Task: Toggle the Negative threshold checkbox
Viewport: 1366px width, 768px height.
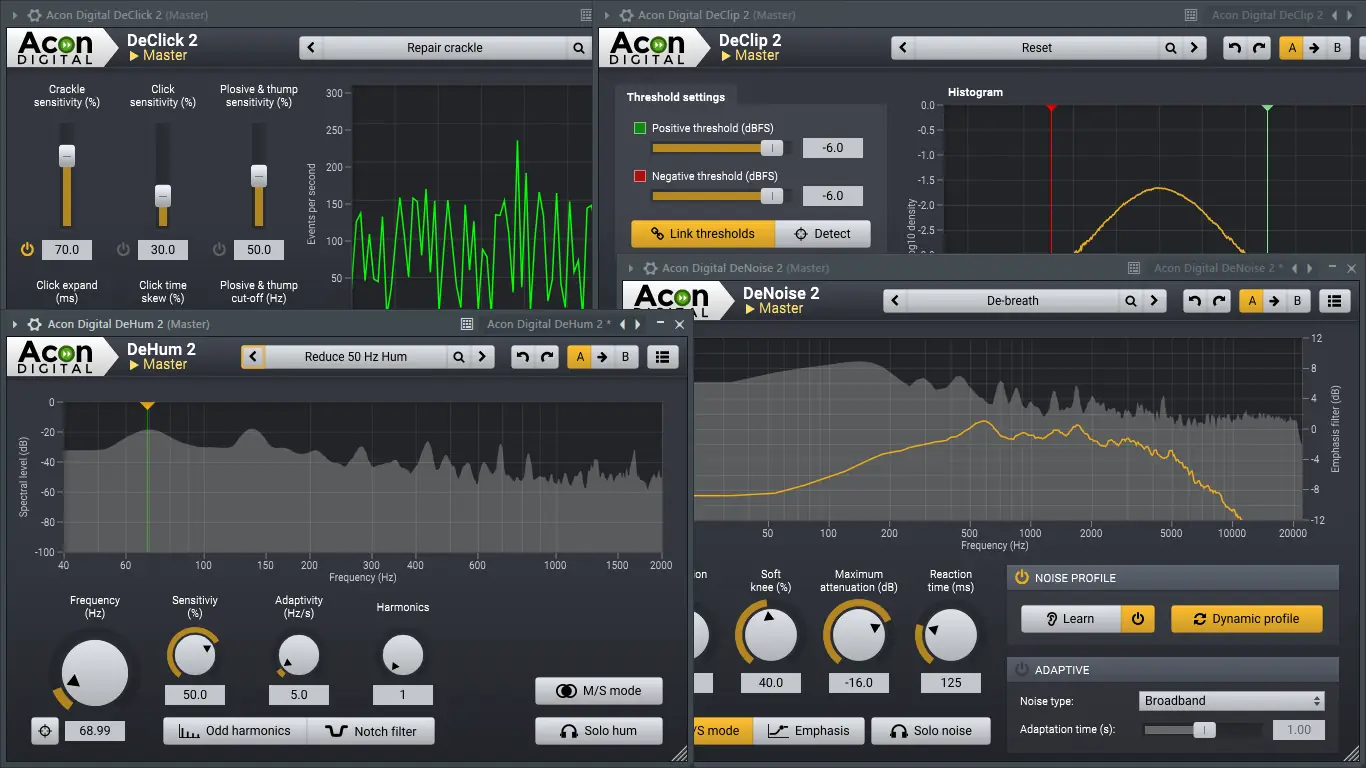Action: (640, 176)
